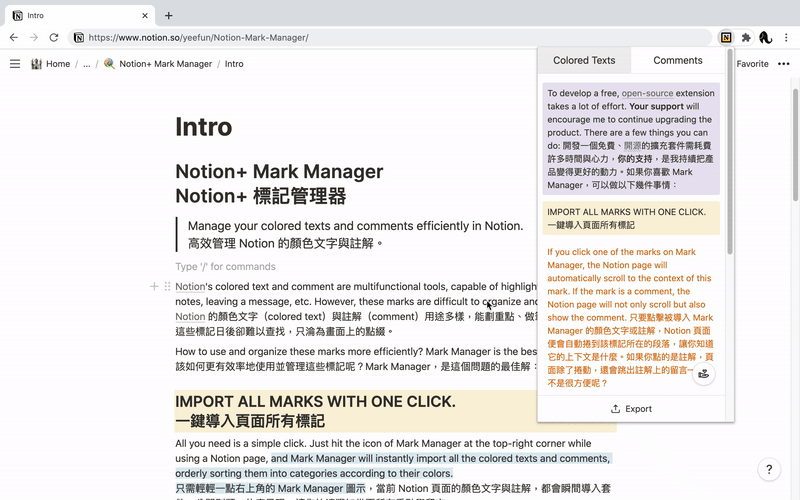This screenshot has height=500, width=800.
Task: Click the round support button in Mark Manager popup
Action: click(x=704, y=374)
